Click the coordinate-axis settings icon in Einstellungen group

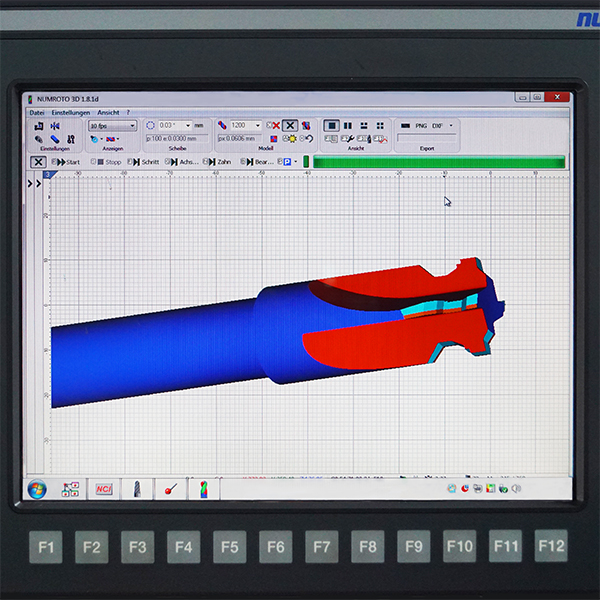(x=39, y=126)
